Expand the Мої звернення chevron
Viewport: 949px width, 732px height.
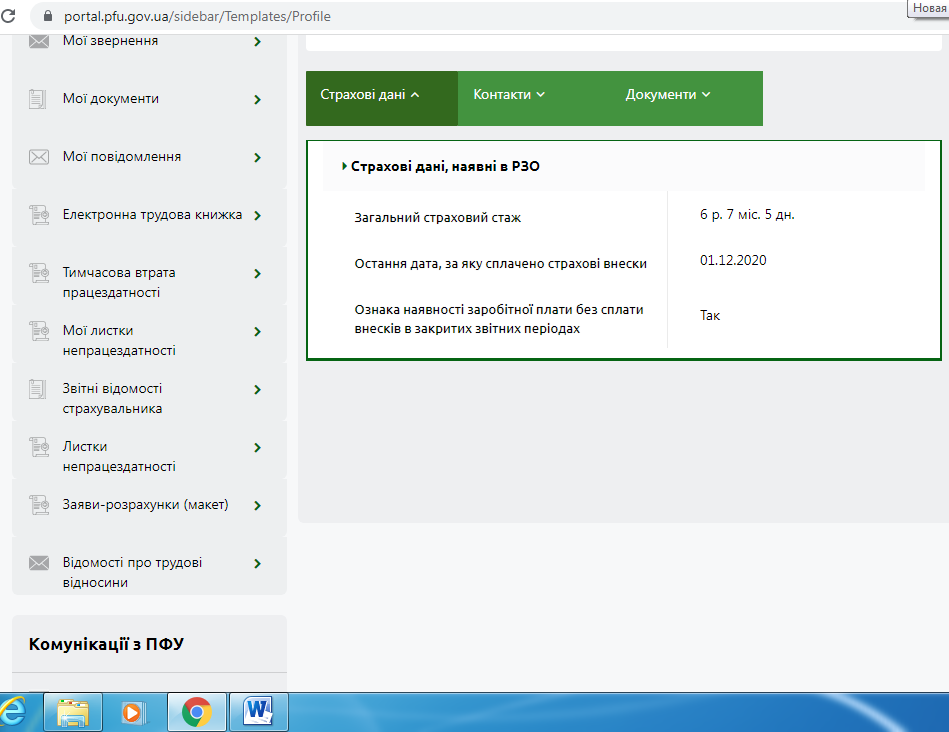tap(257, 42)
